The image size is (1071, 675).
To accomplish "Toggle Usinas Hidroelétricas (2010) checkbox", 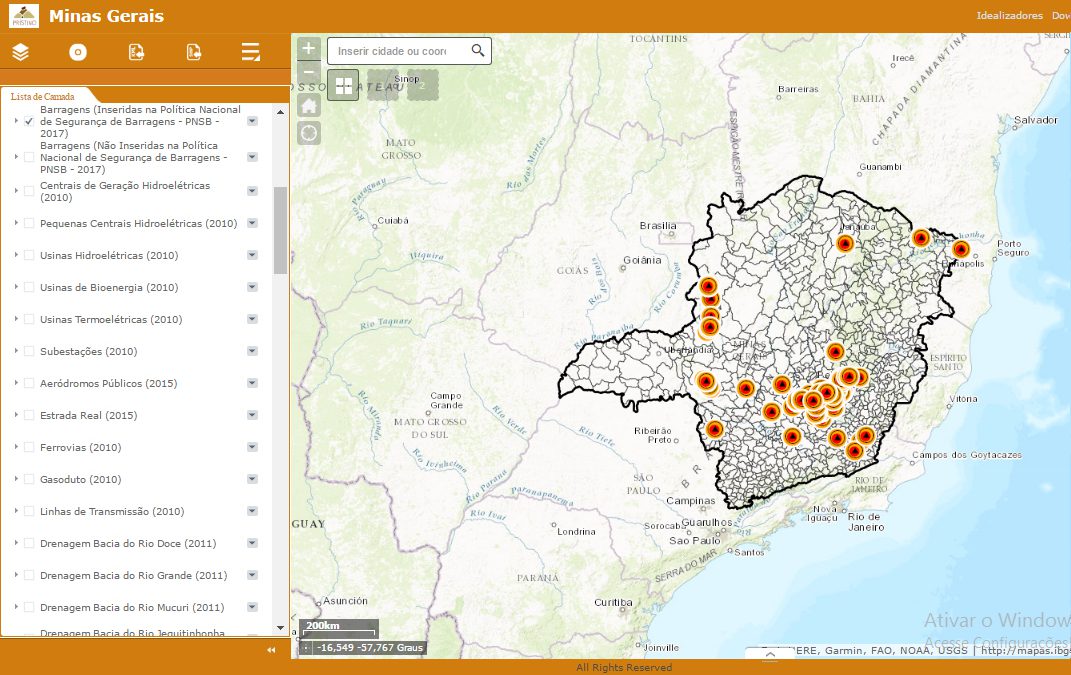I will pyautogui.click(x=29, y=256).
